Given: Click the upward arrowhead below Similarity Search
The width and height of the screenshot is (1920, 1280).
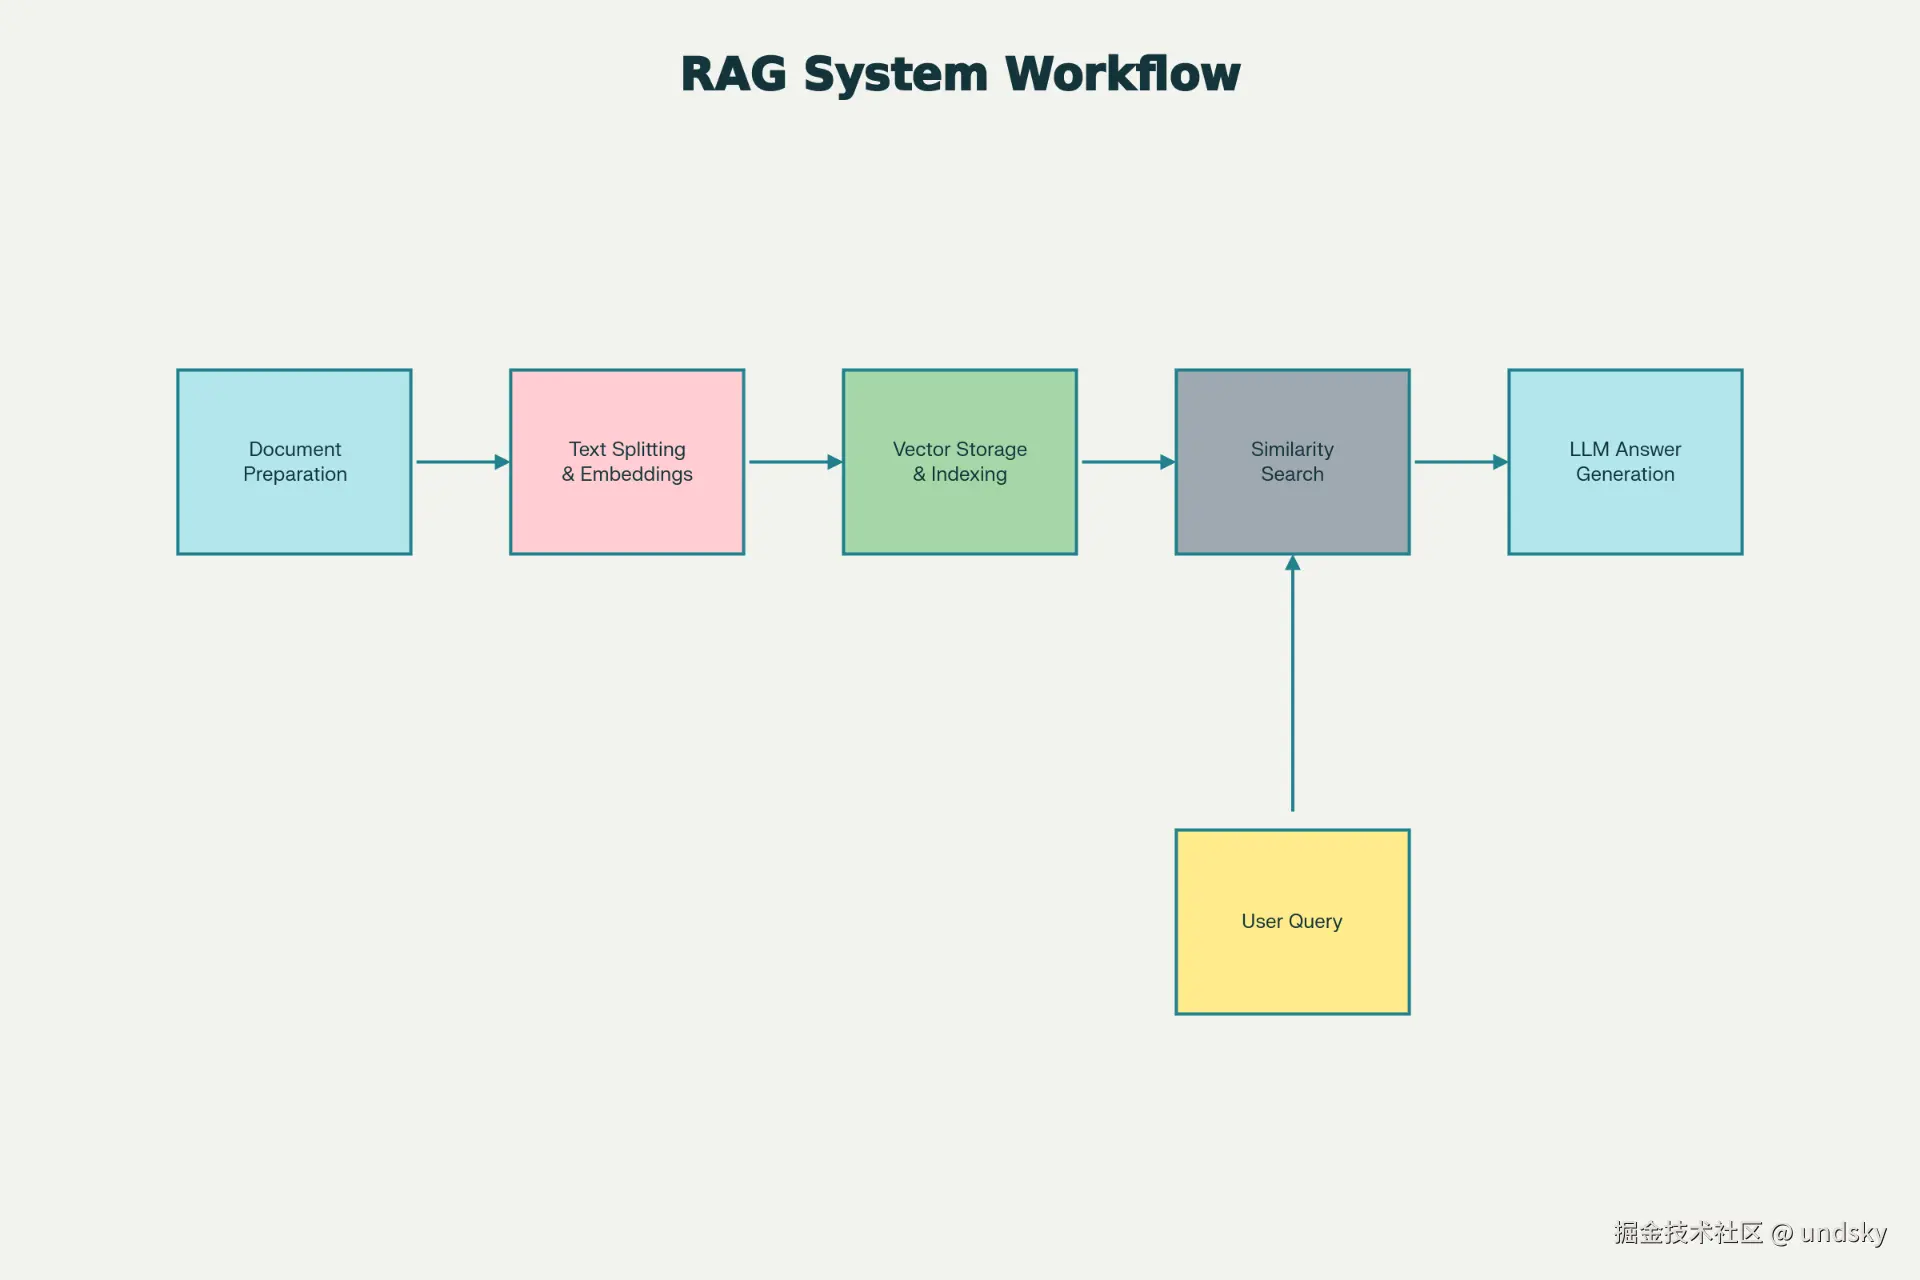Looking at the screenshot, I should click(1292, 564).
